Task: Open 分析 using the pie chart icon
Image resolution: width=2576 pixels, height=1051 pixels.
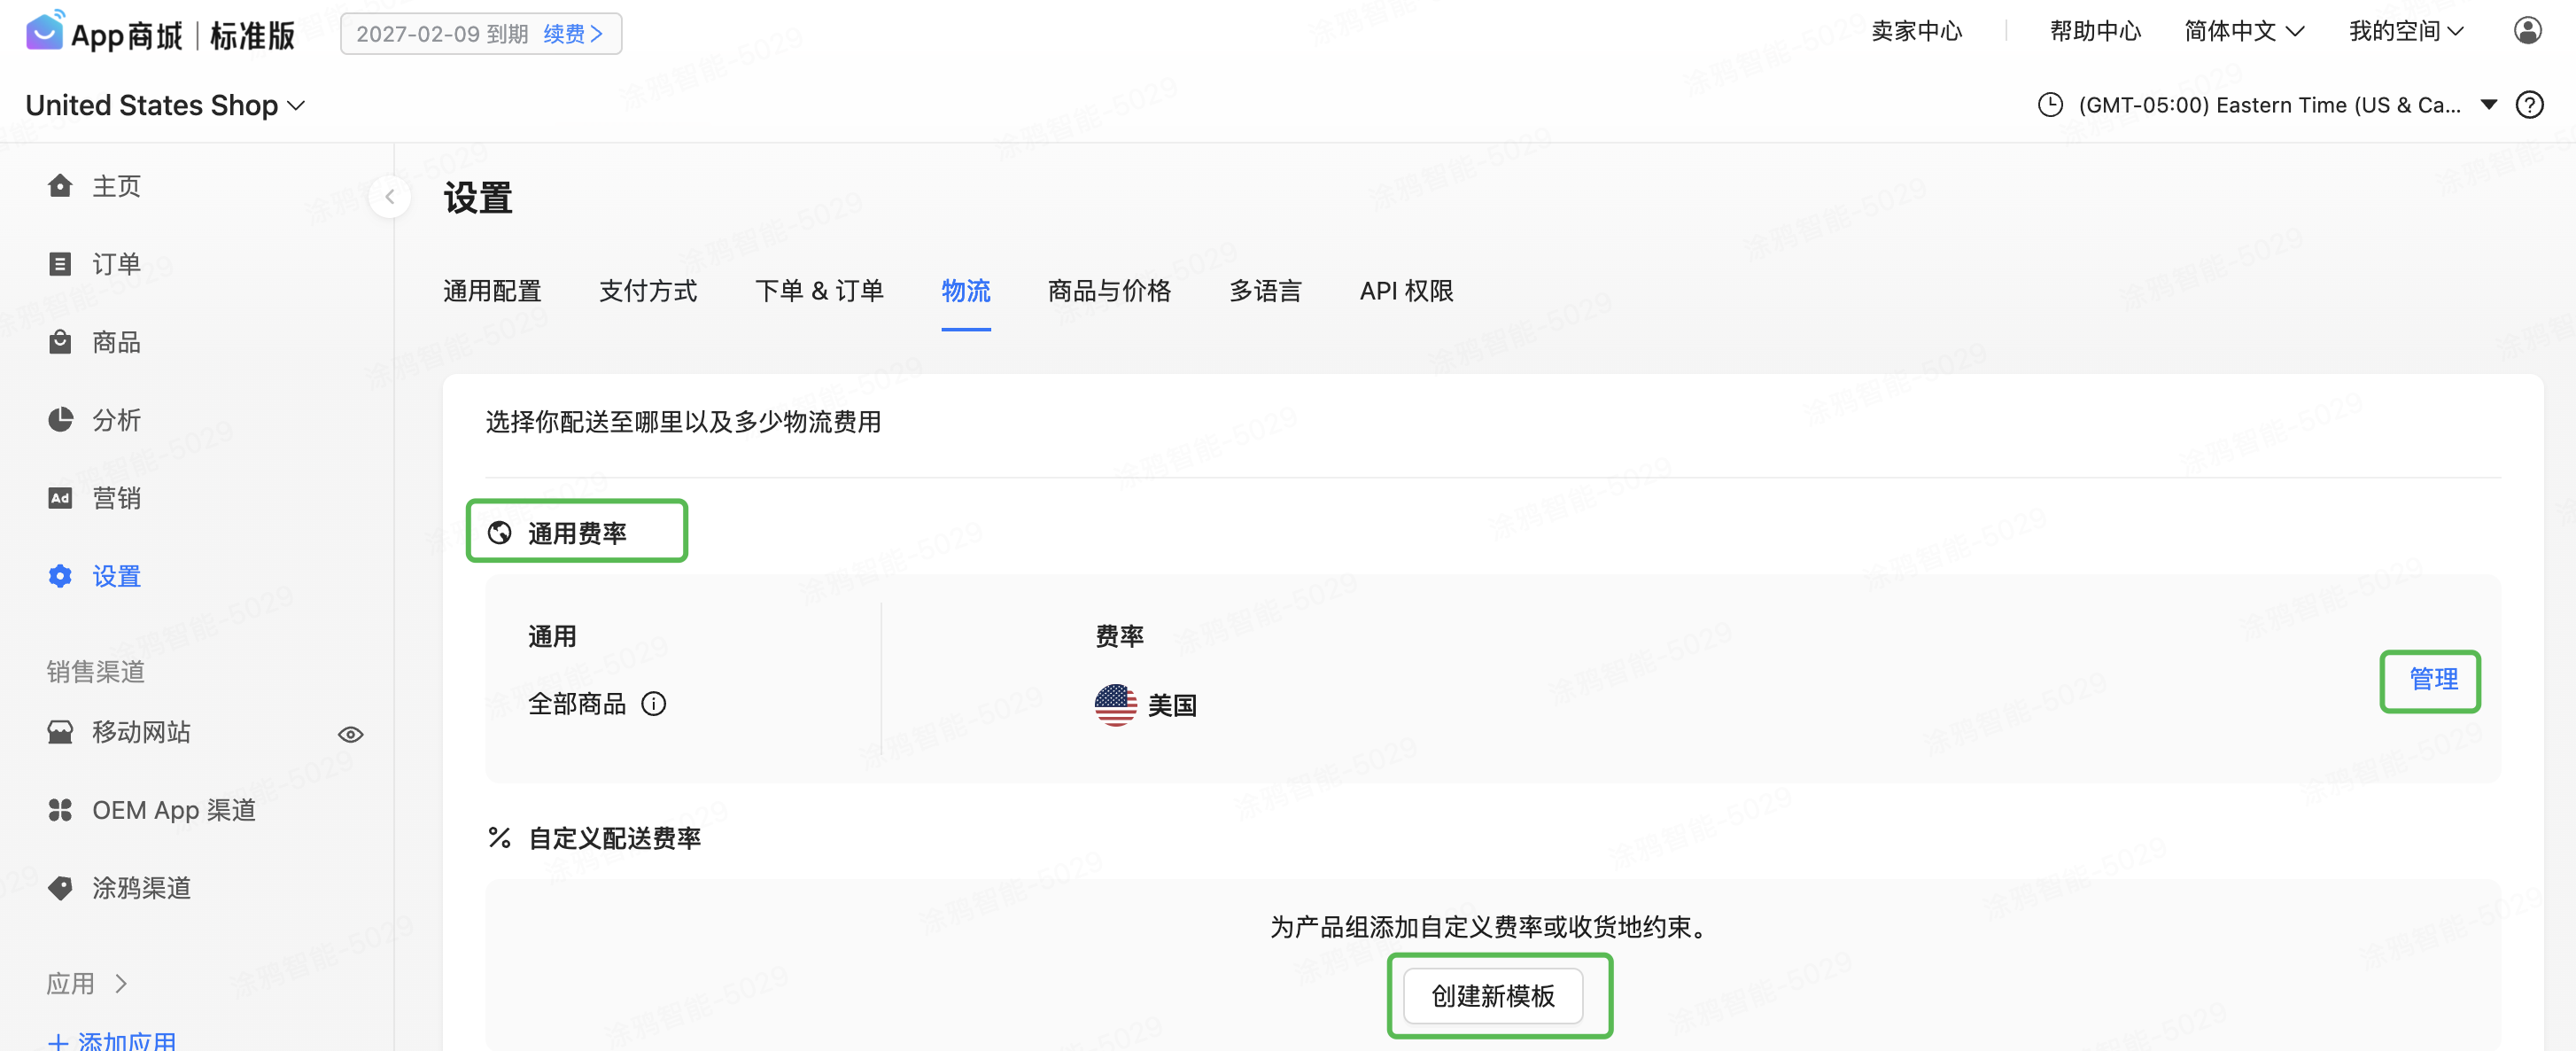Action: 60,419
